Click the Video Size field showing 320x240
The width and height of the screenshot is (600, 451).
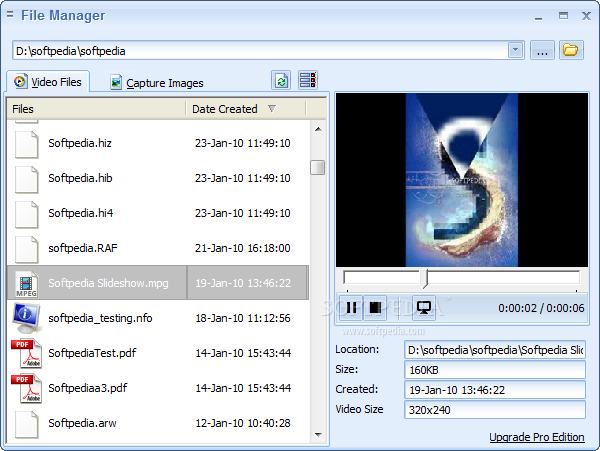(x=495, y=410)
